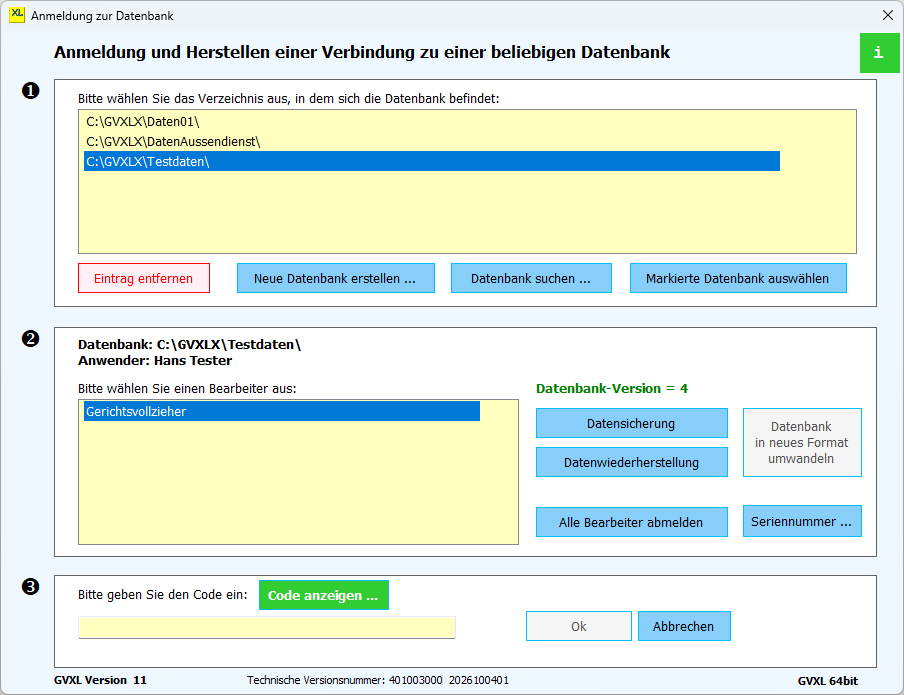Close the Anmeldung zur Datenbank window
This screenshot has height=695, width=904.
point(888,16)
